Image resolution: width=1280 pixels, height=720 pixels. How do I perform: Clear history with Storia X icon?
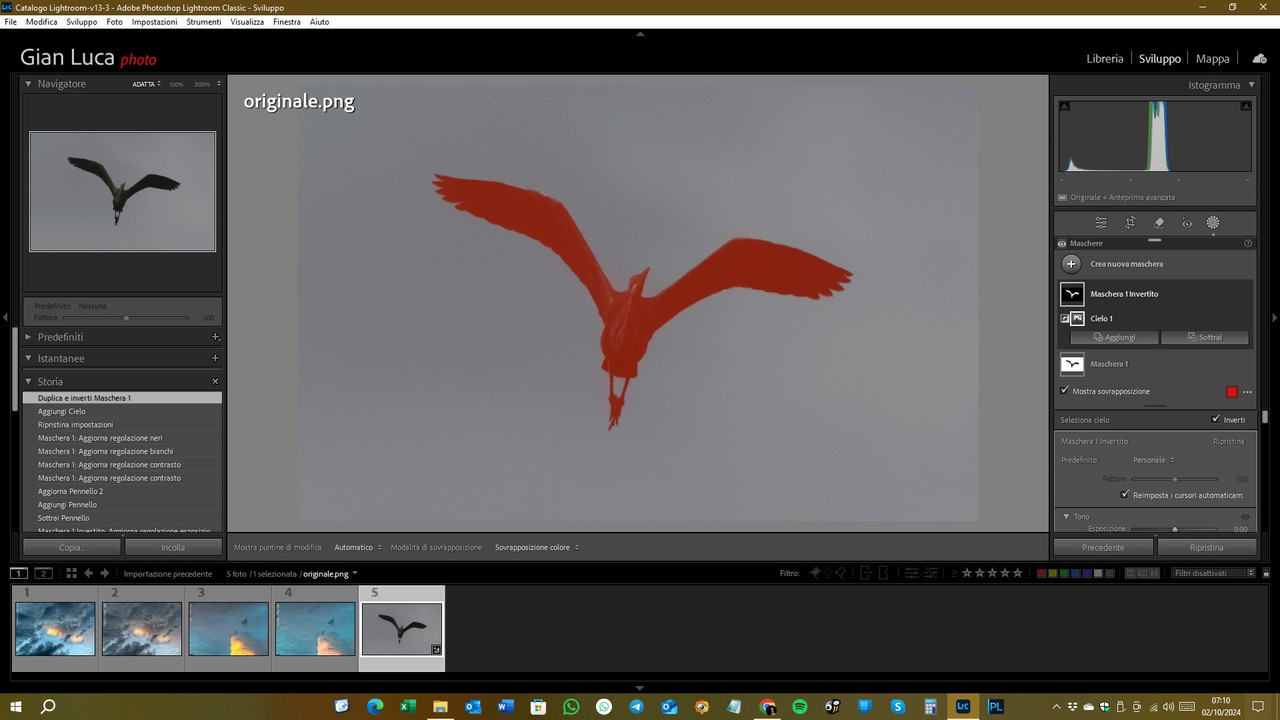coord(215,381)
